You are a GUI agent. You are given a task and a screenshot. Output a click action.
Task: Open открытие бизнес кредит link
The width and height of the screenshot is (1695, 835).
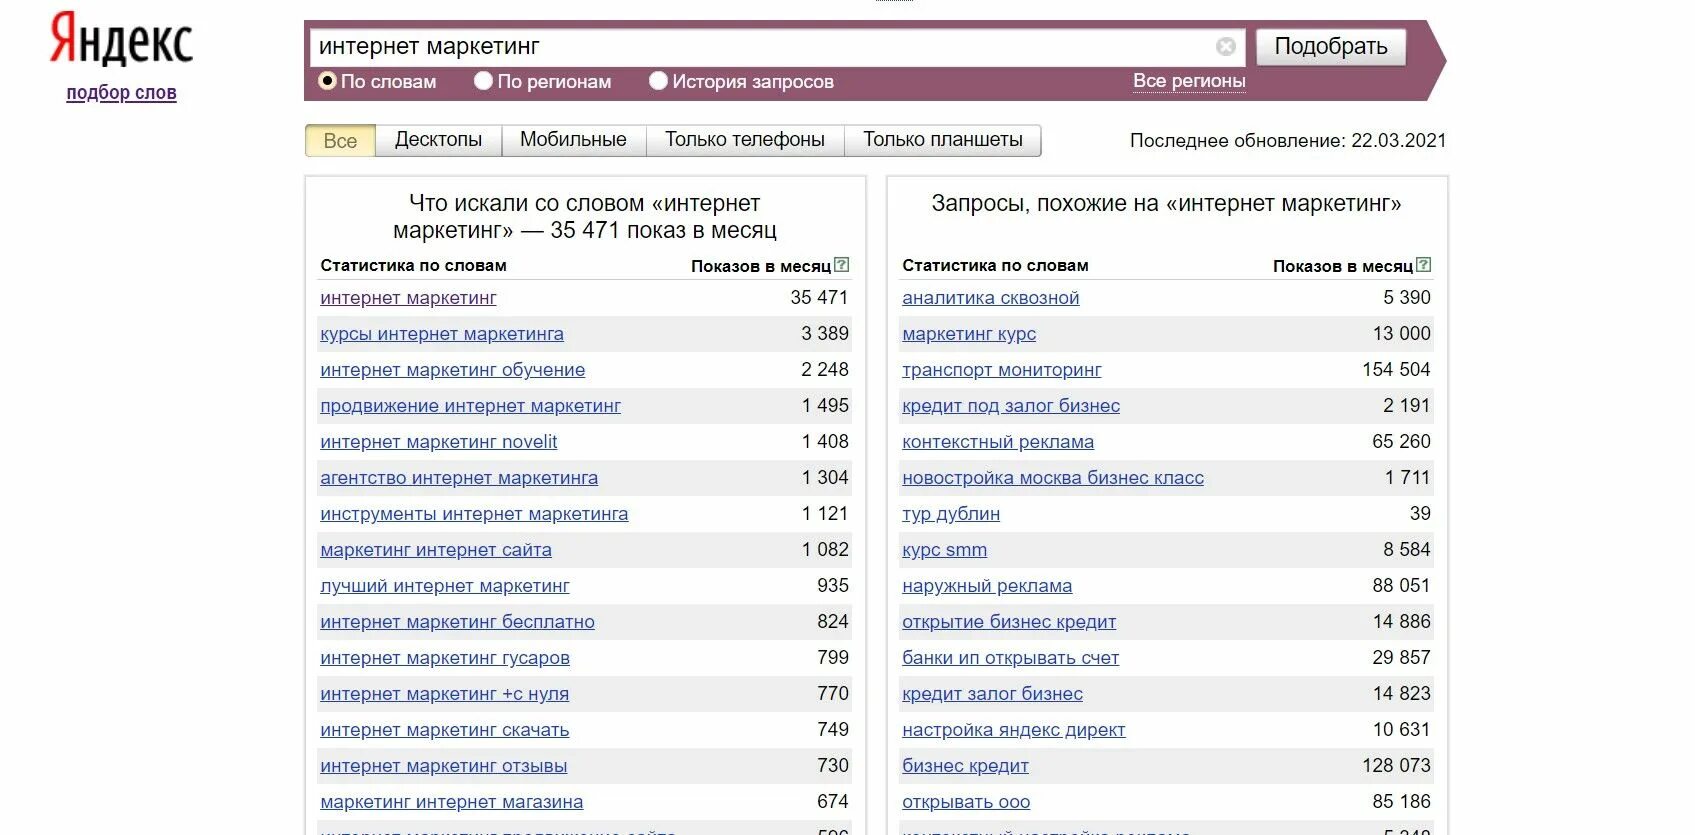[1009, 622]
